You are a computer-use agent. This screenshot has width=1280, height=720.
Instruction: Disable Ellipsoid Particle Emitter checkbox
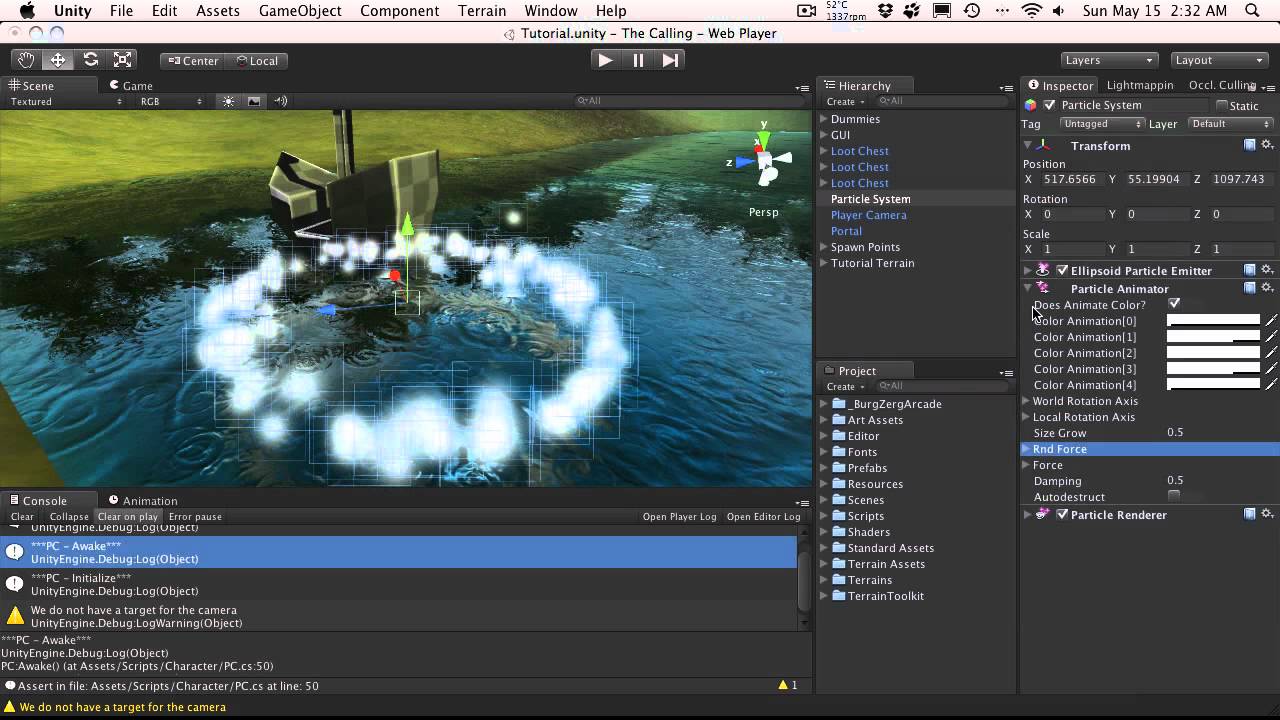tap(1062, 270)
